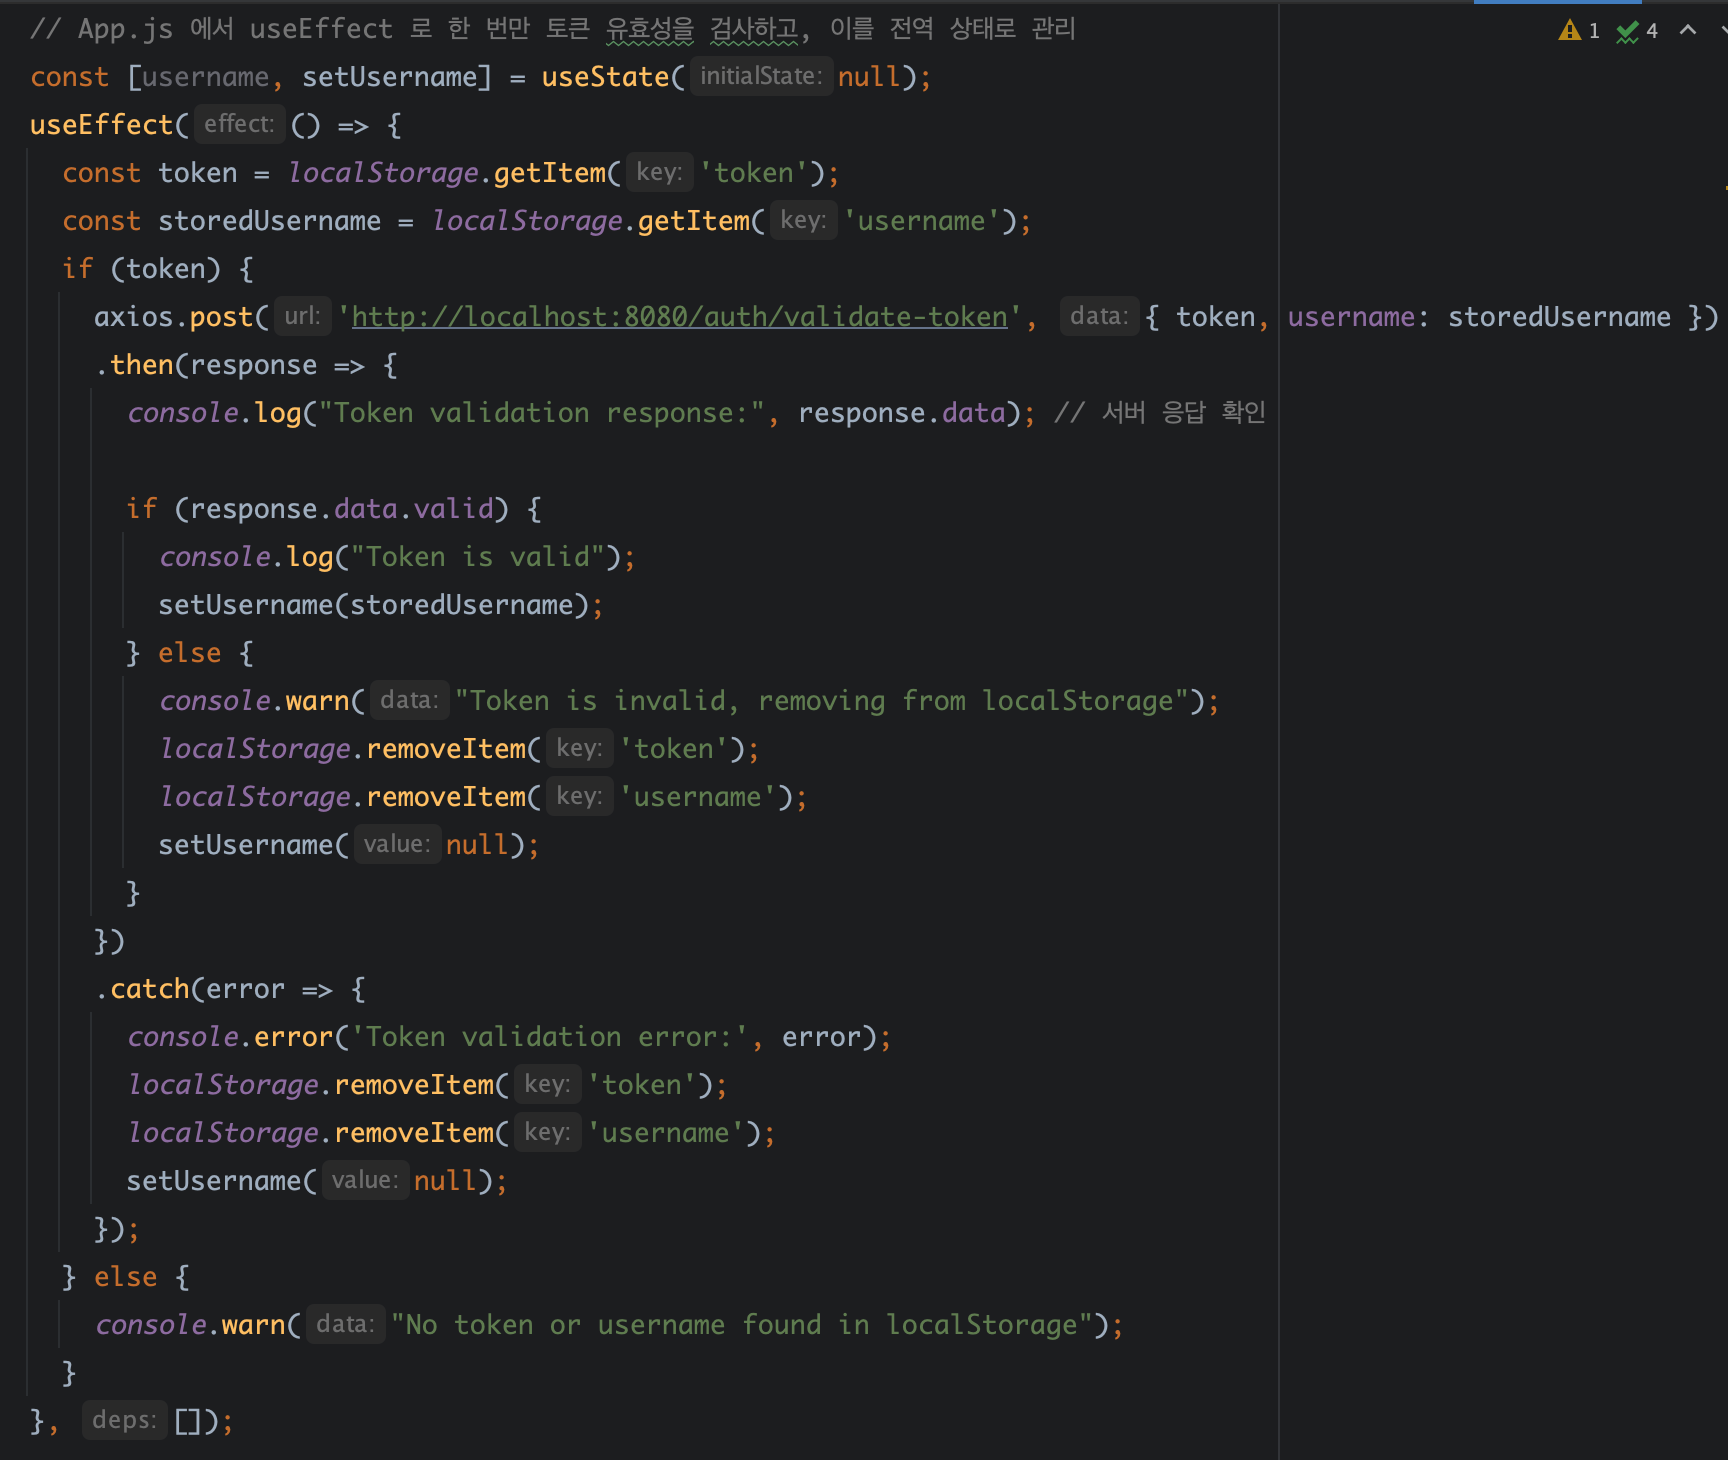Viewport: 1728px width, 1460px height.
Task: Click the Korean comment on the first line
Action: (553, 29)
